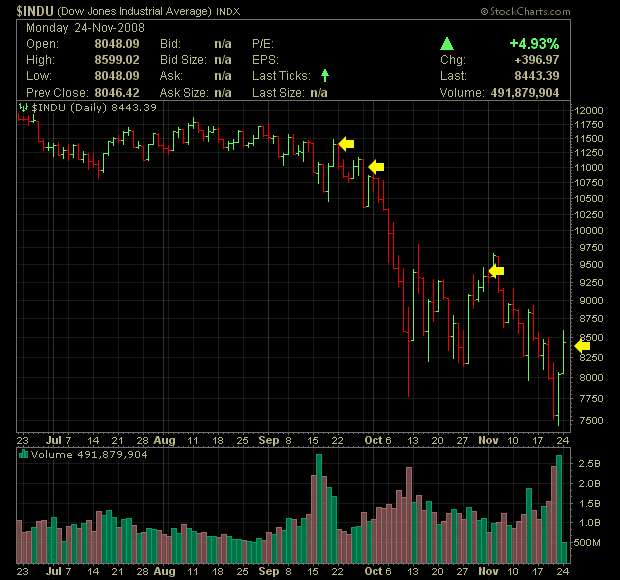Image resolution: width=620 pixels, height=580 pixels.
Task: Click the 11000 price axis label
Action: coord(589,167)
